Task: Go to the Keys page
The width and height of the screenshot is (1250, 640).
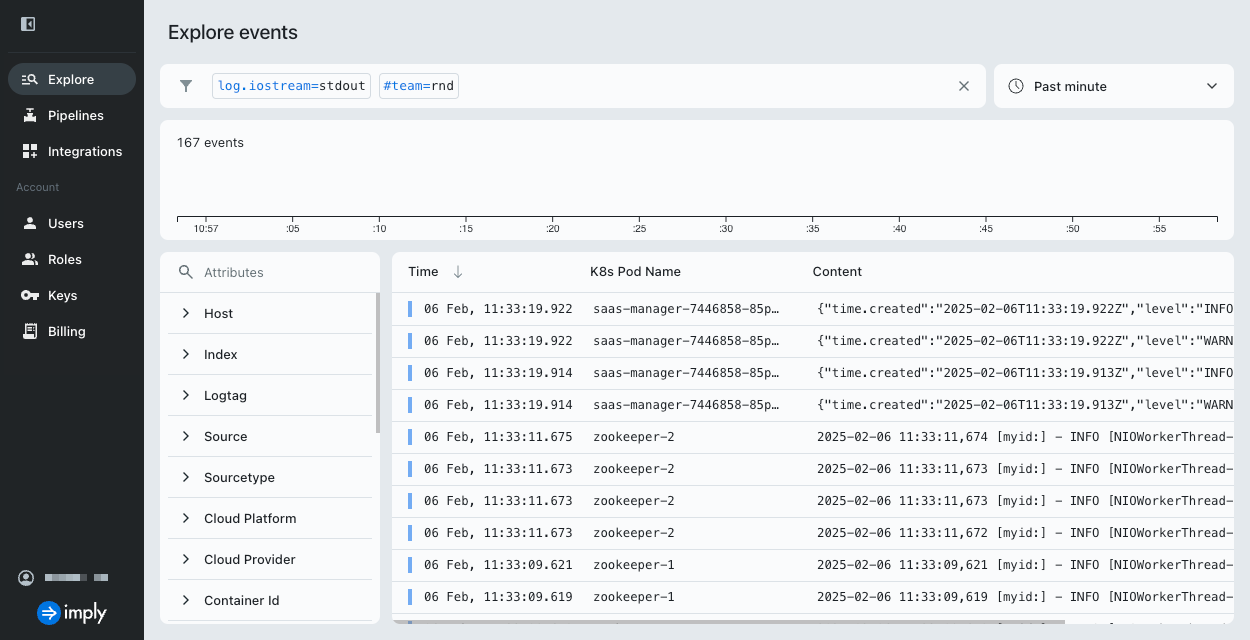Action: pyautogui.click(x=72, y=295)
